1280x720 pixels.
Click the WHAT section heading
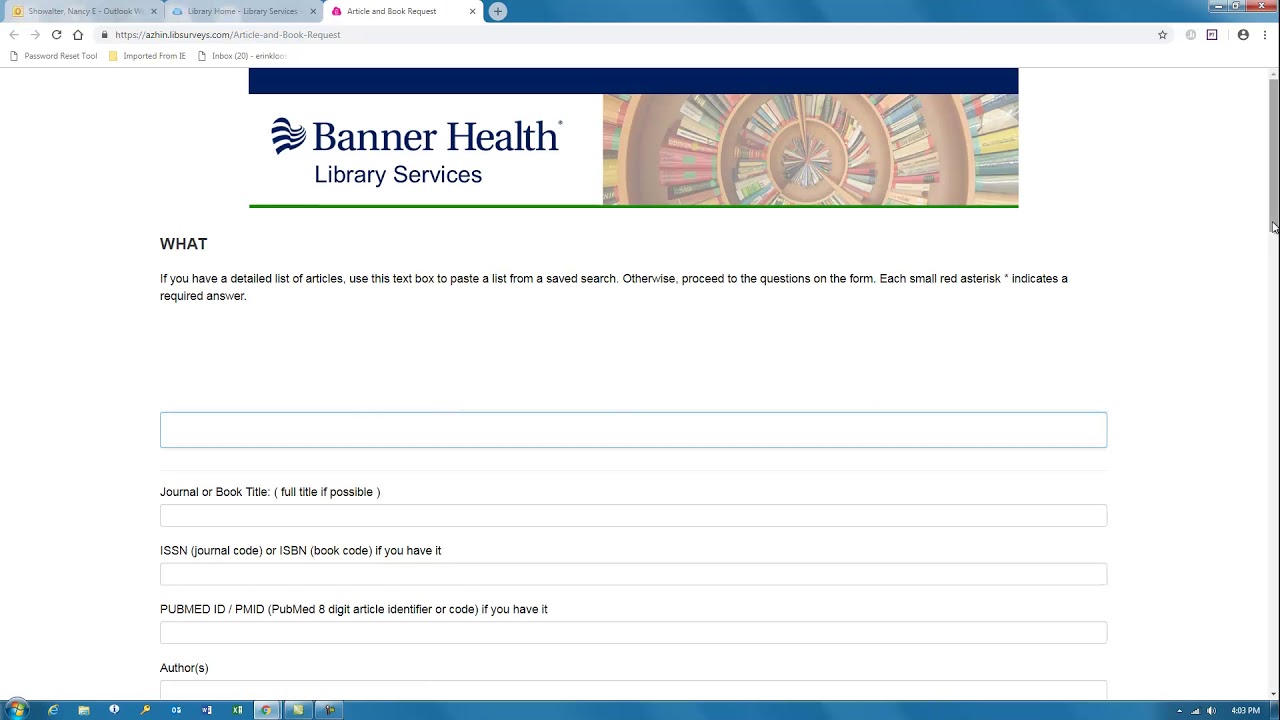click(183, 244)
